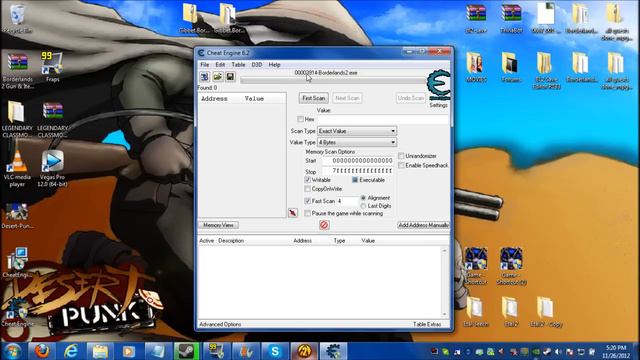Image resolution: width=640 pixels, height=360 pixels.
Task: Open the Borderlands 2 Gun archive icon
Action: pyautogui.click(x=17, y=70)
